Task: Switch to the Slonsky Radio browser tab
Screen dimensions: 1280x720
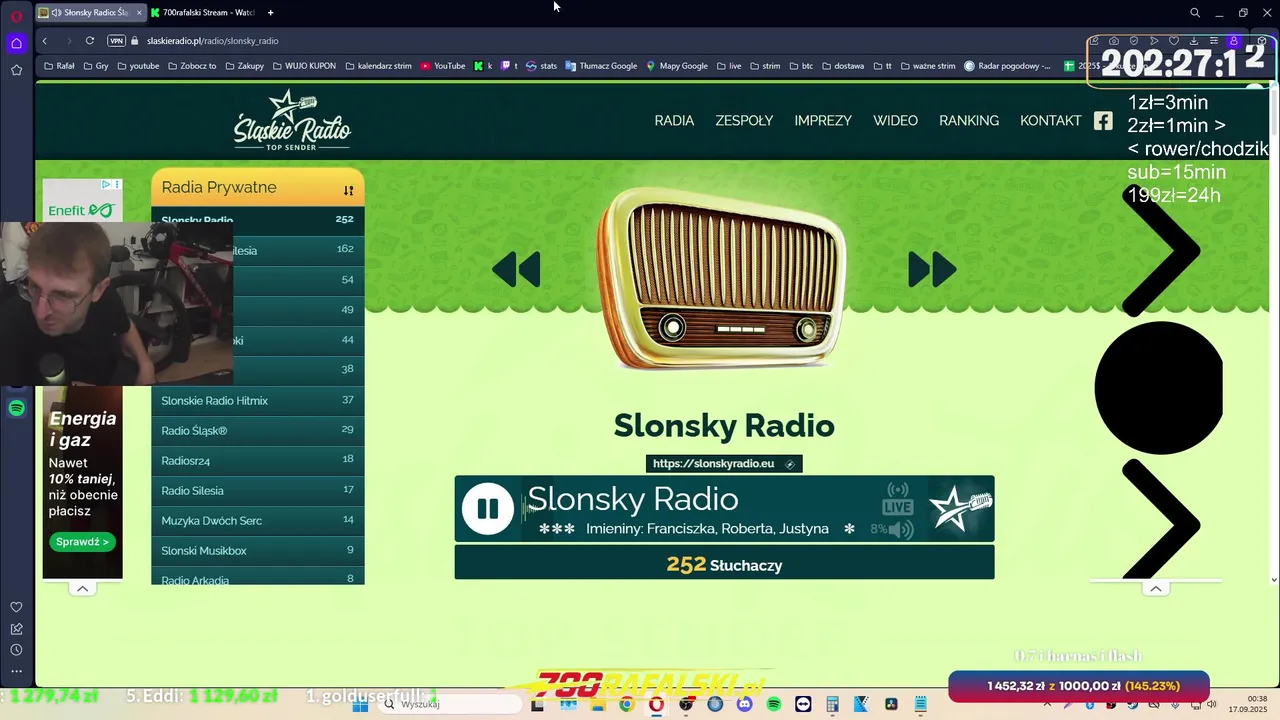Action: coord(88,12)
